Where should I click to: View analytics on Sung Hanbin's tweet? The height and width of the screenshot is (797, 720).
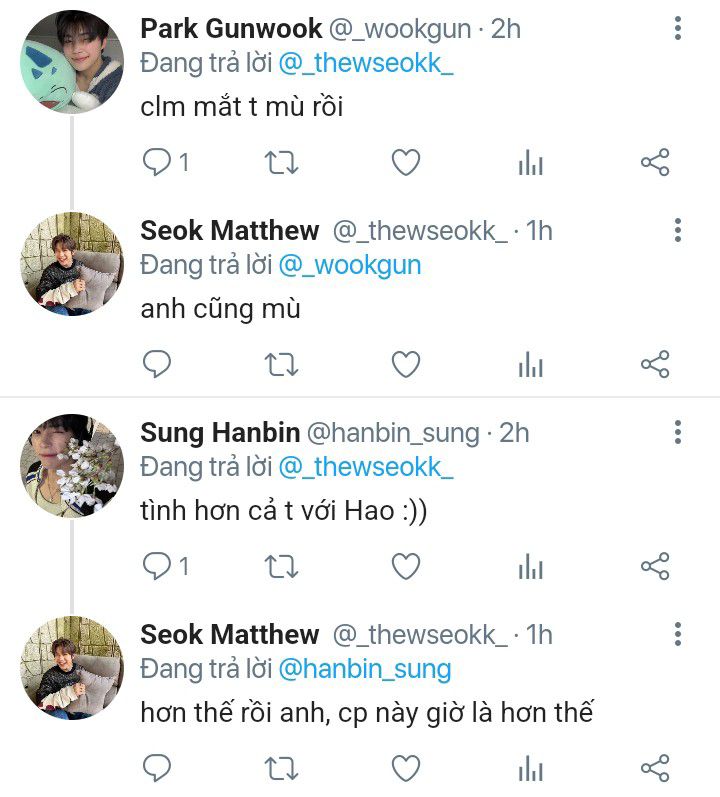[531, 566]
